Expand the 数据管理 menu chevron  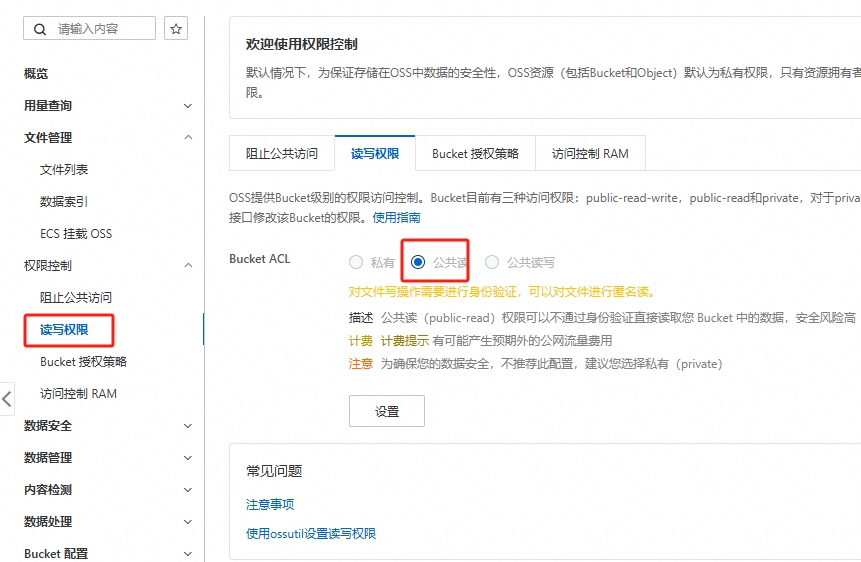(x=188, y=458)
